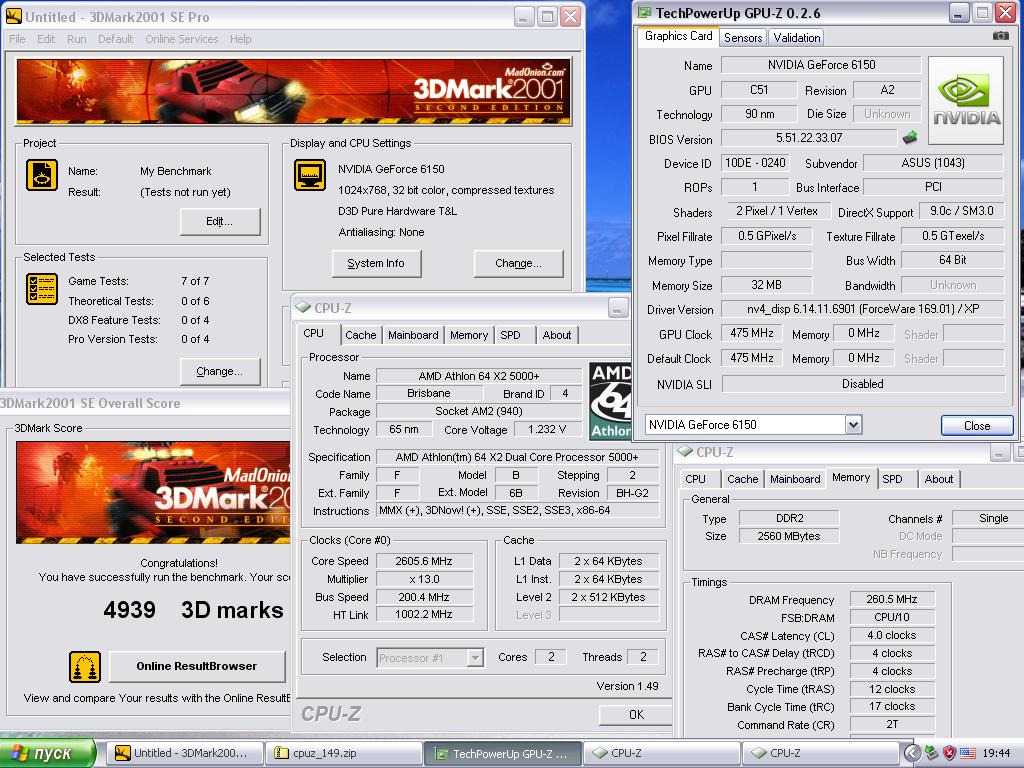
Task: Click the Core Speed value 2605.6 MHz
Action: 424,561
